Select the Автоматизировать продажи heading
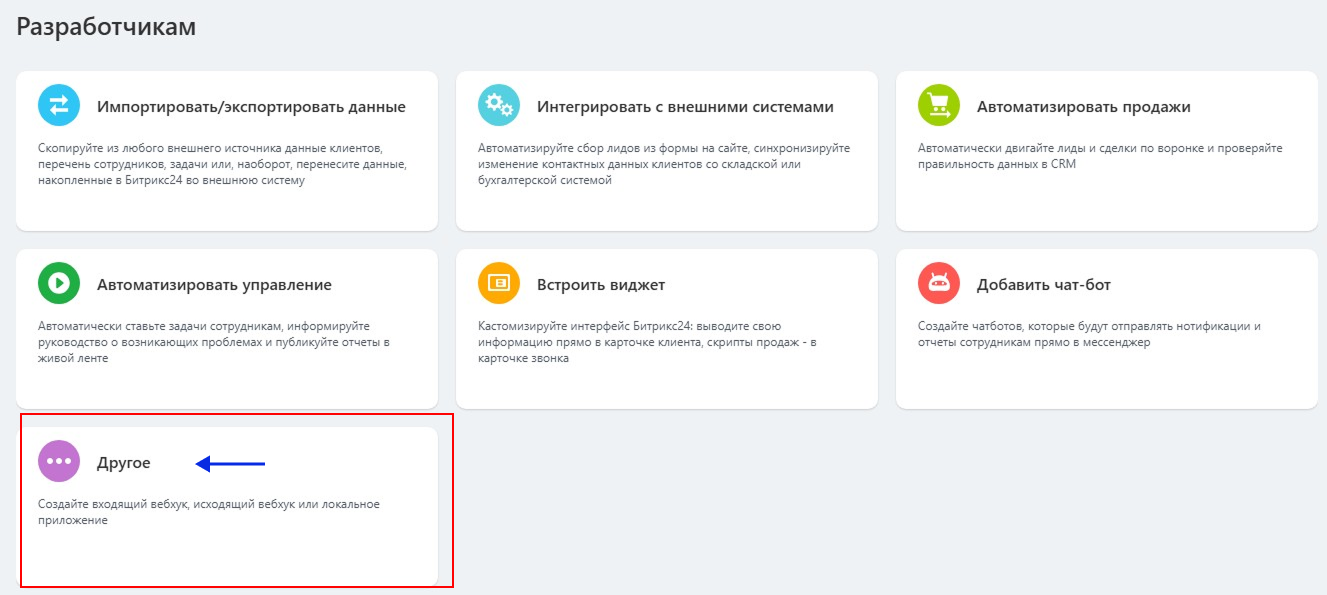The height and width of the screenshot is (595, 1327). [1084, 107]
